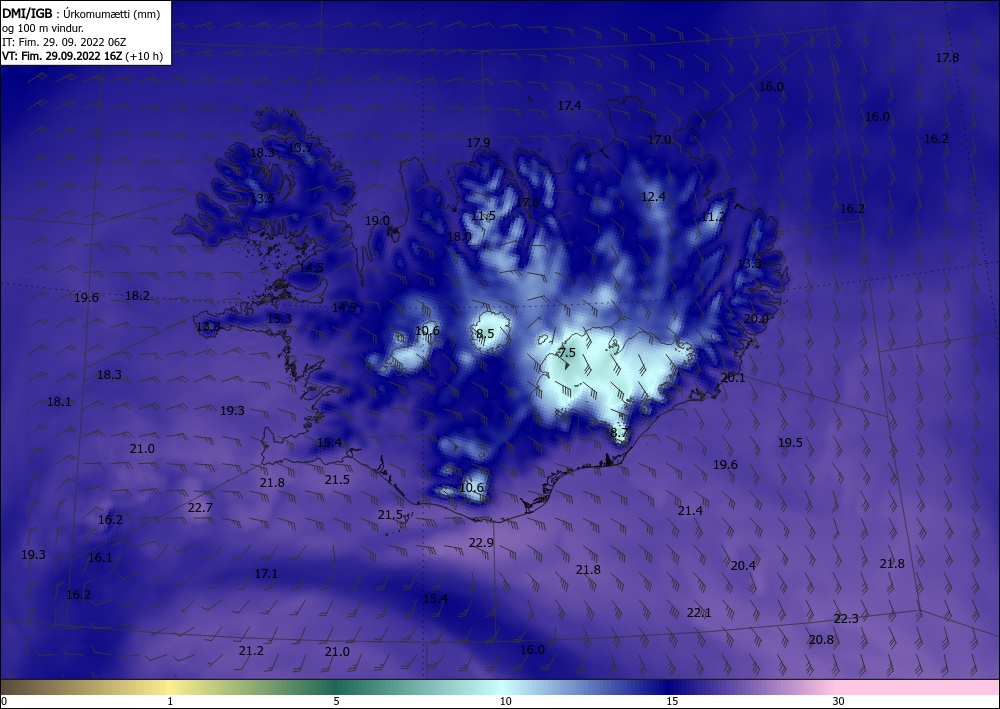Click the 19.0 value on the map
1000x709 pixels.
pos(377,221)
